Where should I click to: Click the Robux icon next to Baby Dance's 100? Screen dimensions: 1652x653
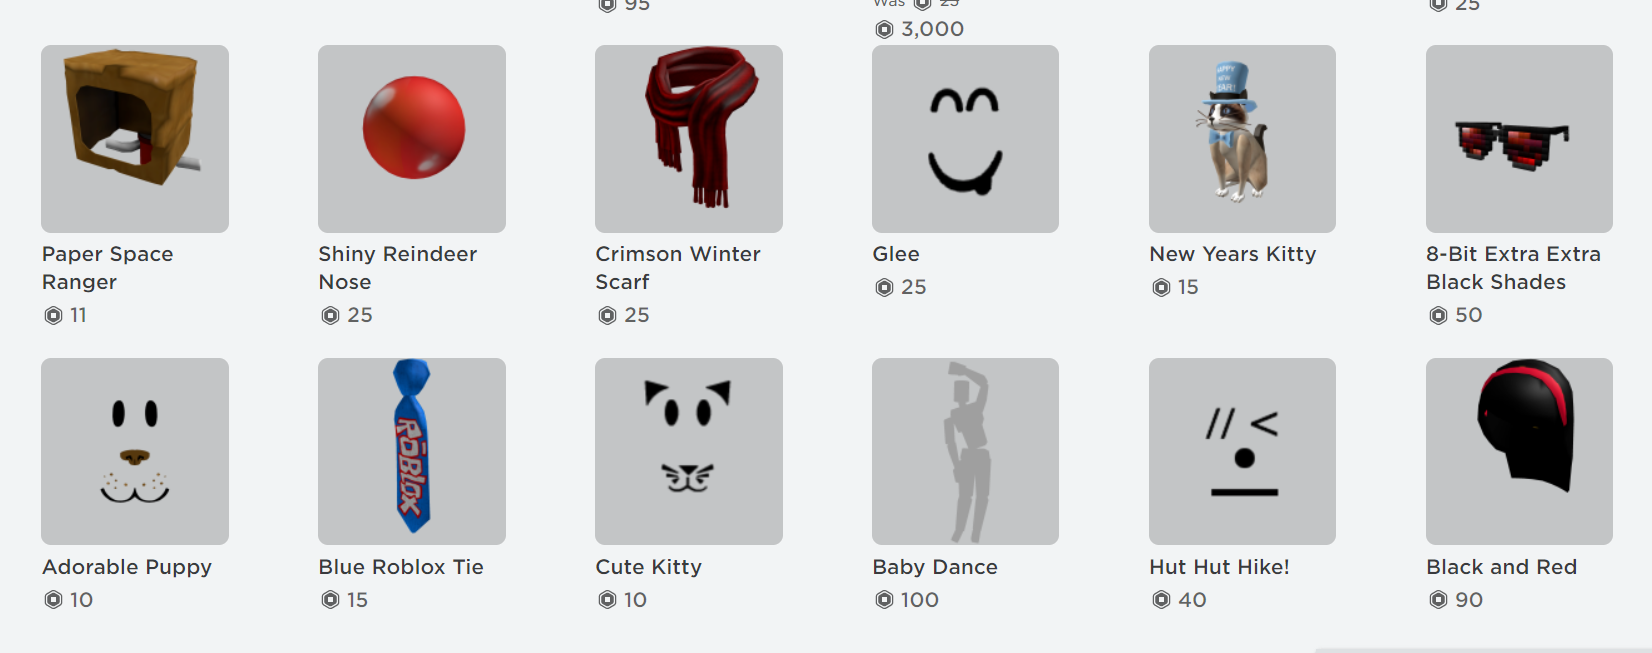[884, 600]
